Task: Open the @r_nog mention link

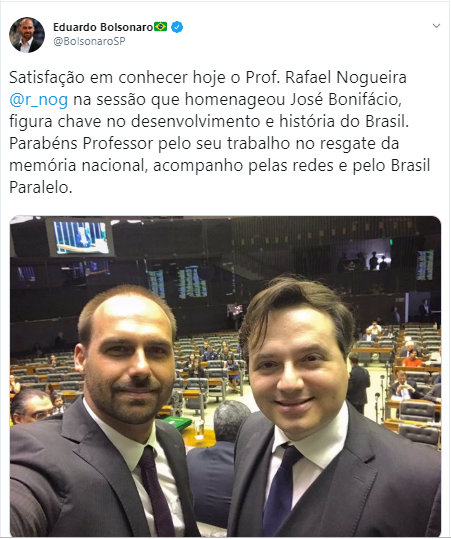Action: click(x=38, y=99)
